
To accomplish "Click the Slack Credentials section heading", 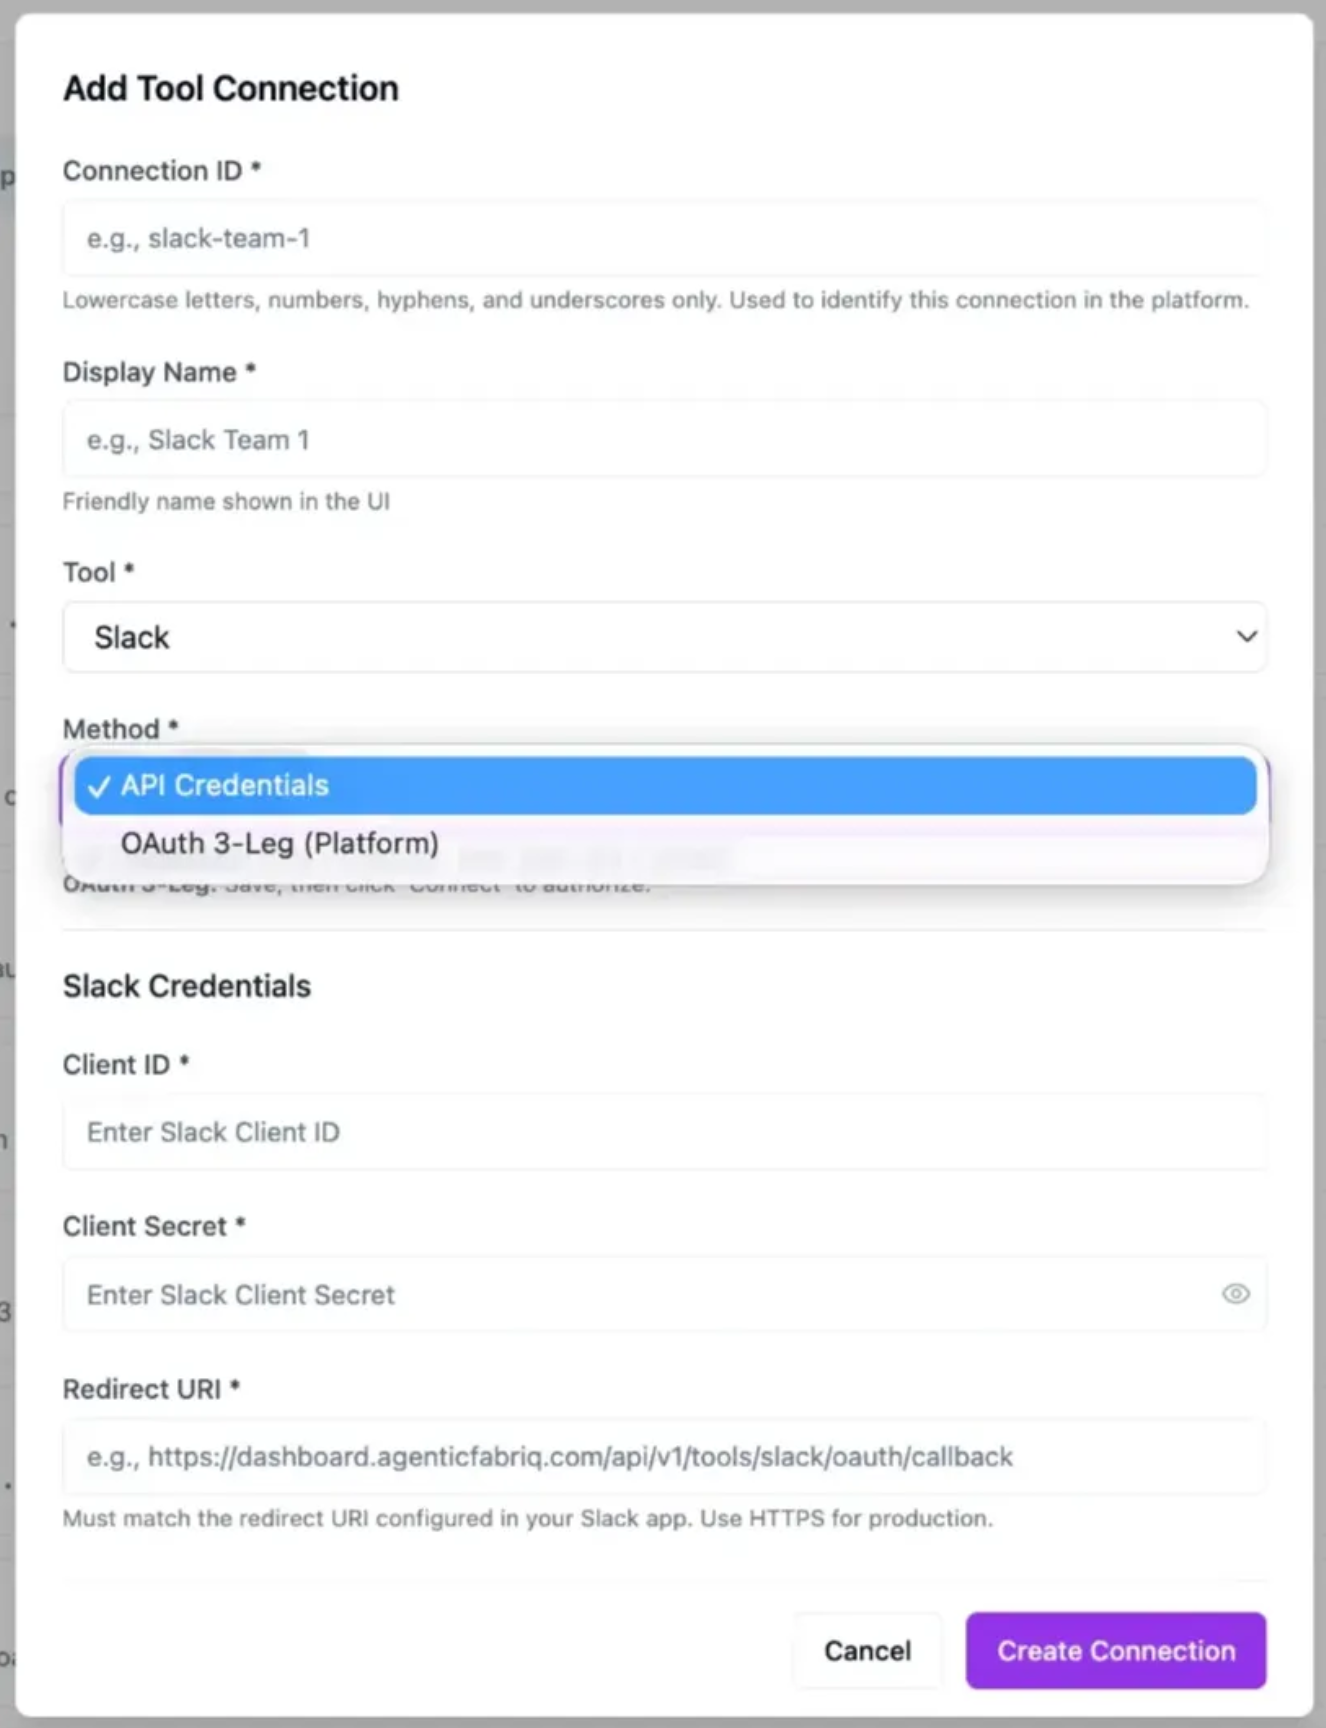I will click(187, 986).
